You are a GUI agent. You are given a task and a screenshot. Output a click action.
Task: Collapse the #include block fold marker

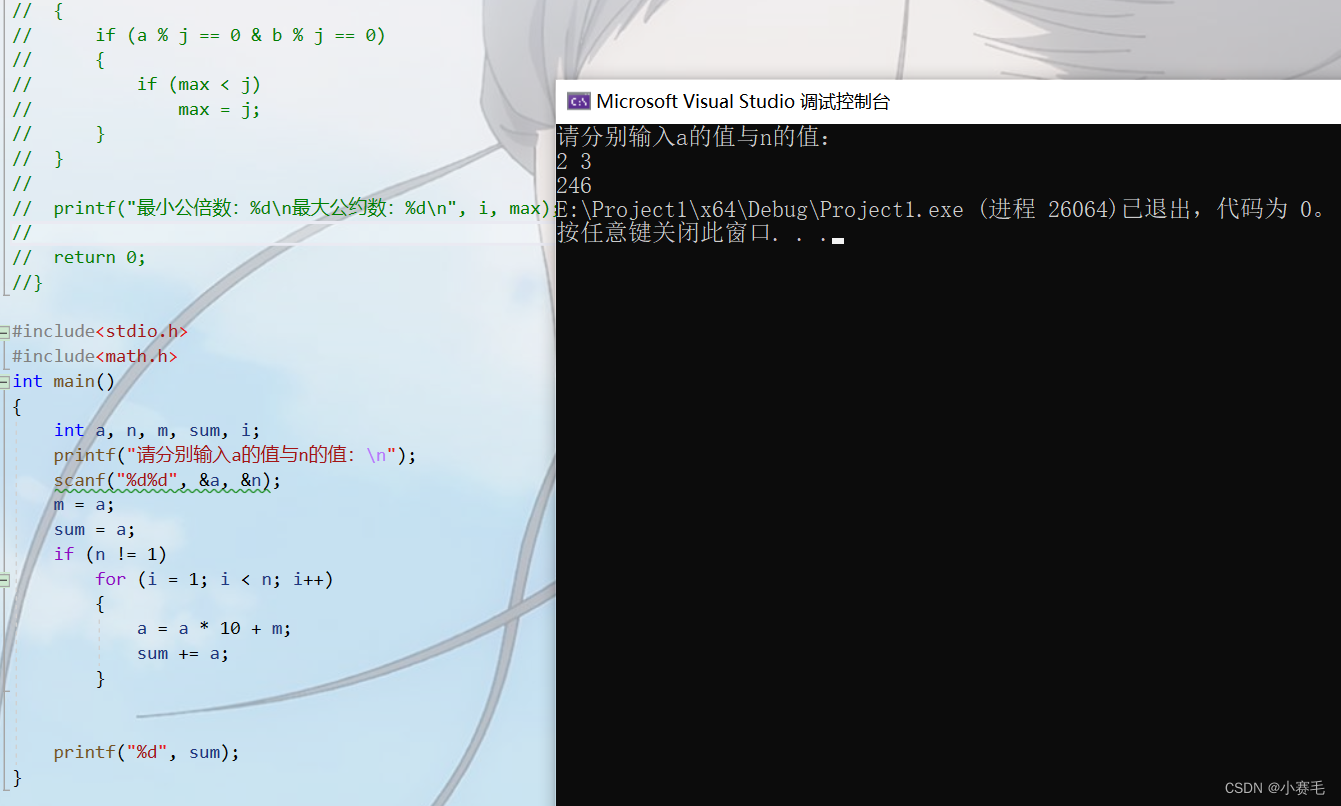point(4,331)
